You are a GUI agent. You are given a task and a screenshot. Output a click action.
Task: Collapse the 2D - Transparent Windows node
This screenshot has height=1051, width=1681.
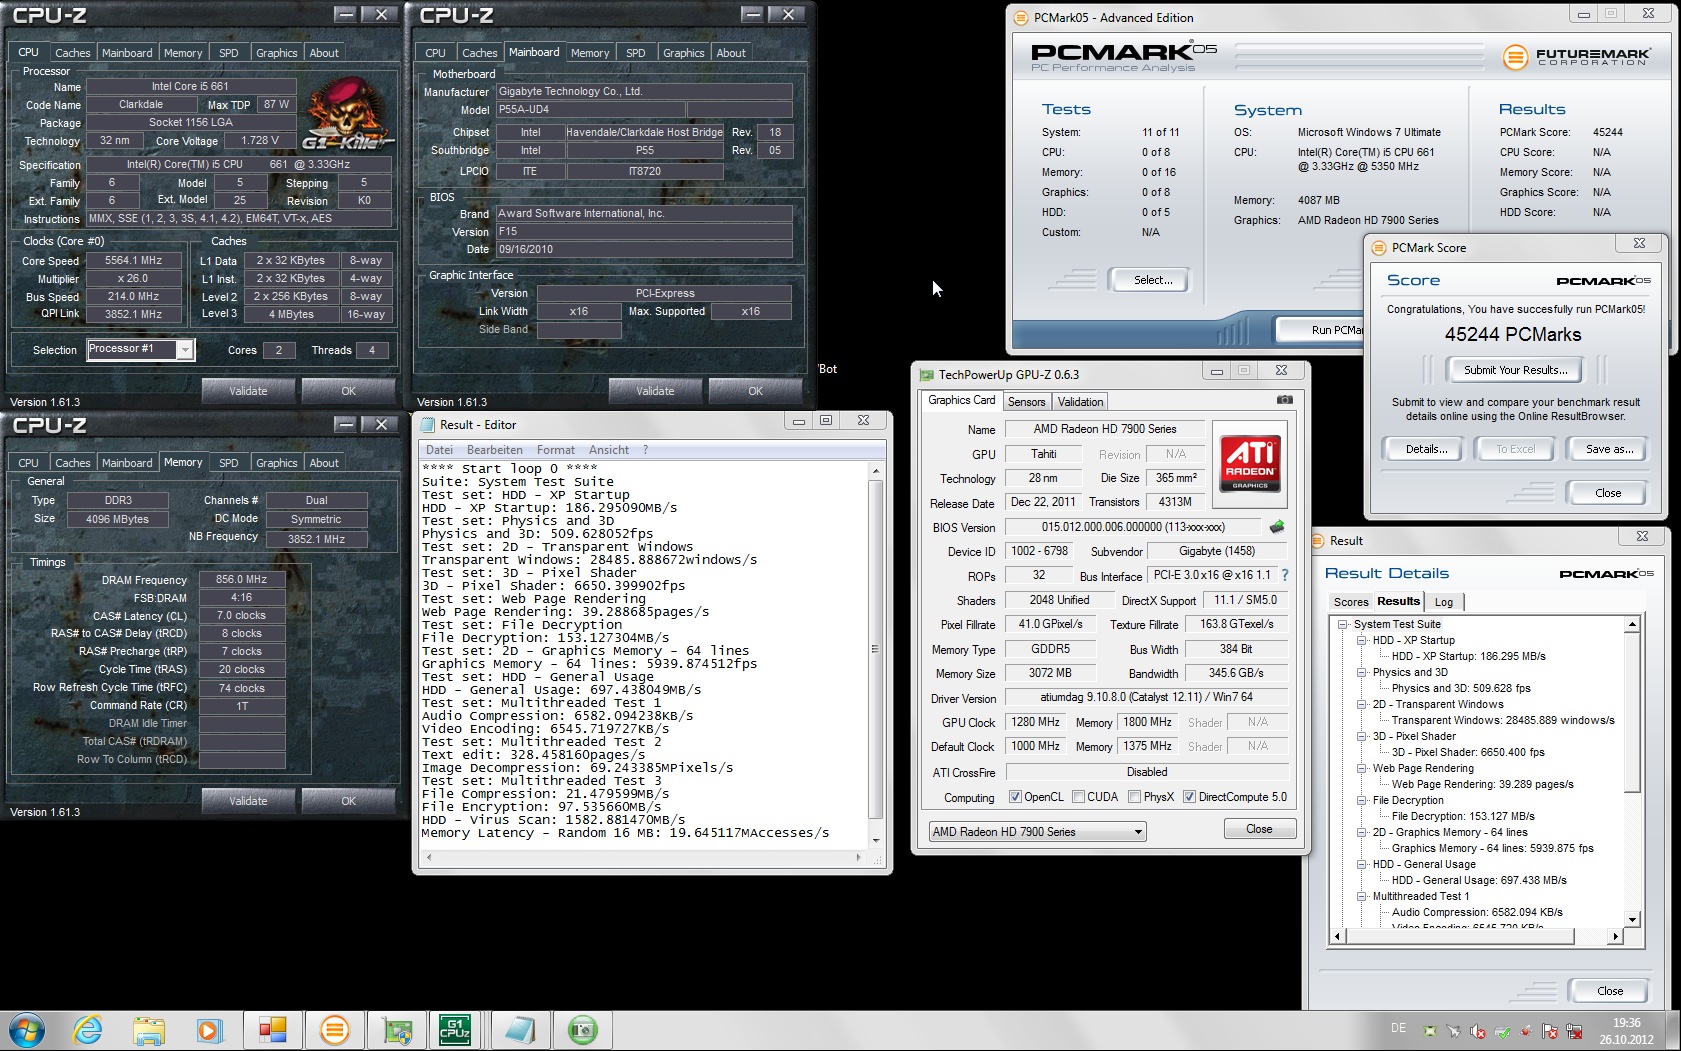[1362, 704]
